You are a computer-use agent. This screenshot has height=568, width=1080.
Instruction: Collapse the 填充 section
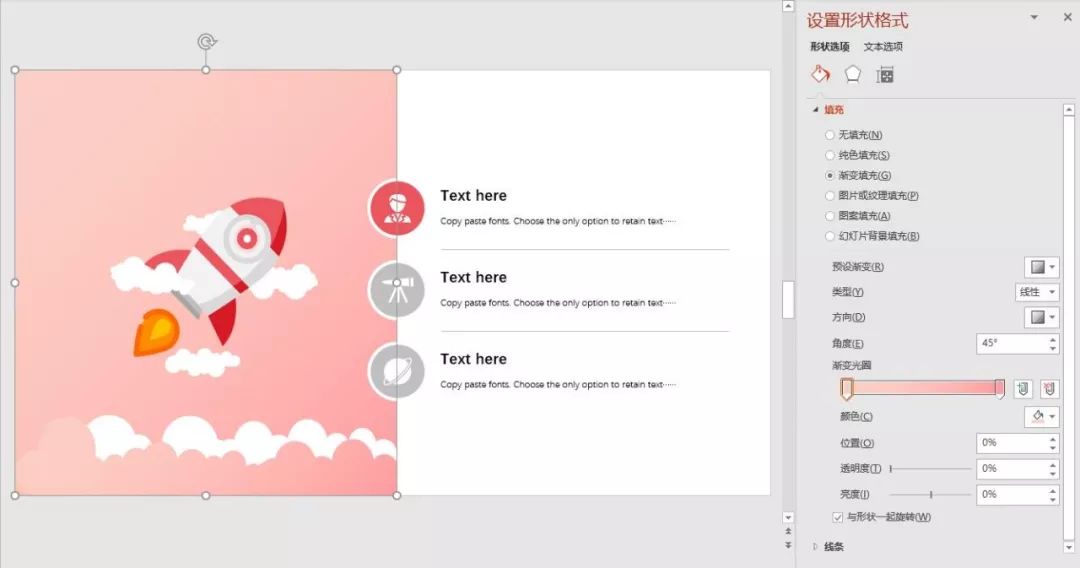click(816, 109)
